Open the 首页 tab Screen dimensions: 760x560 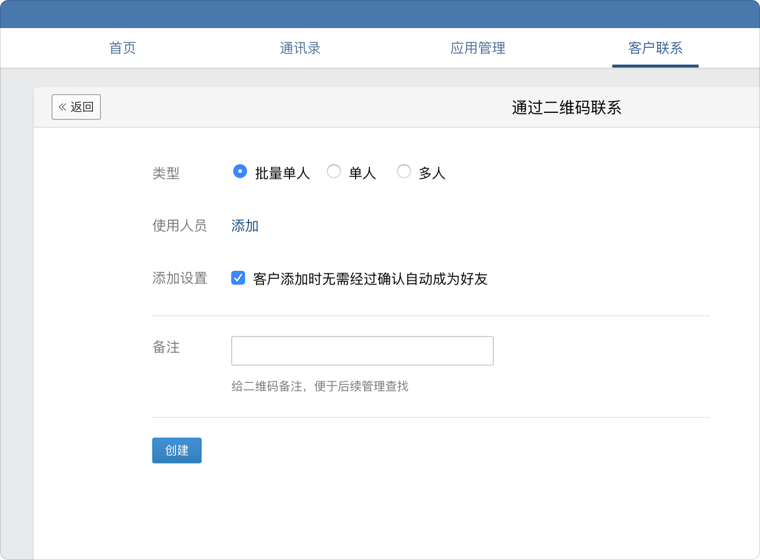tap(123, 48)
